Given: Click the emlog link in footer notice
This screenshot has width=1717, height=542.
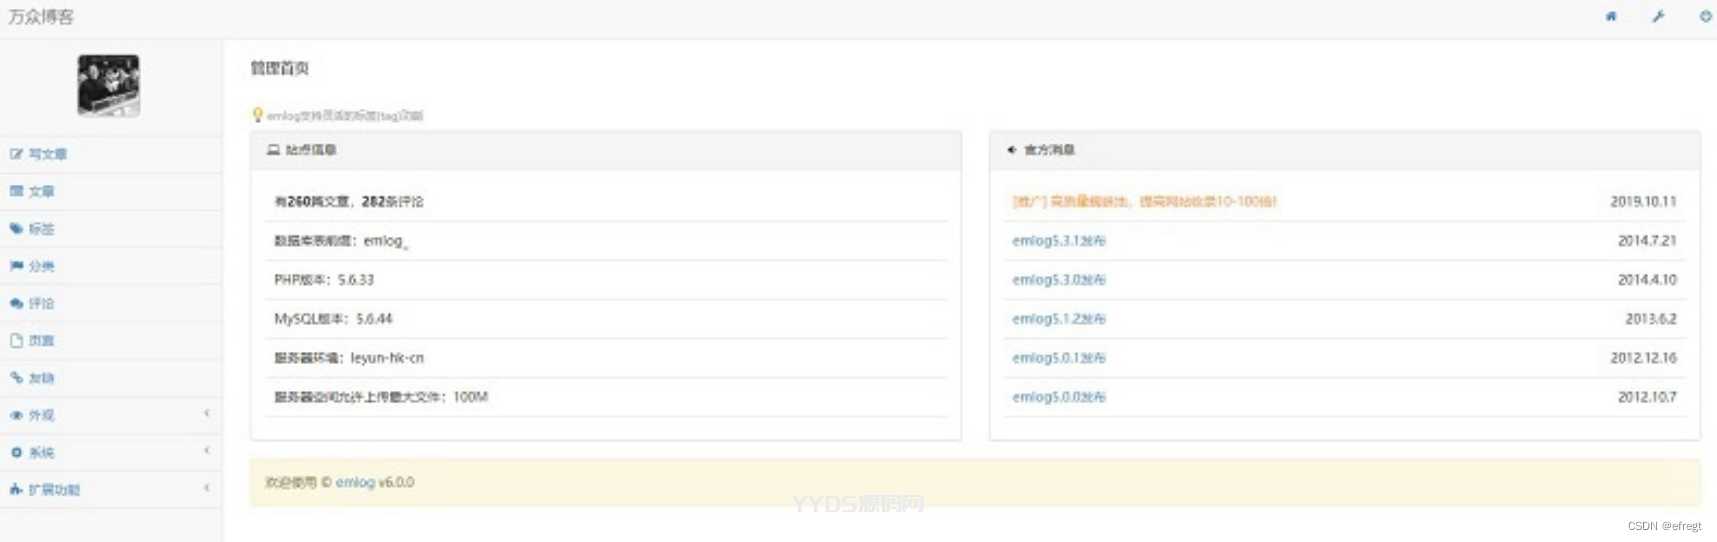Looking at the screenshot, I should tap(355, 482).
